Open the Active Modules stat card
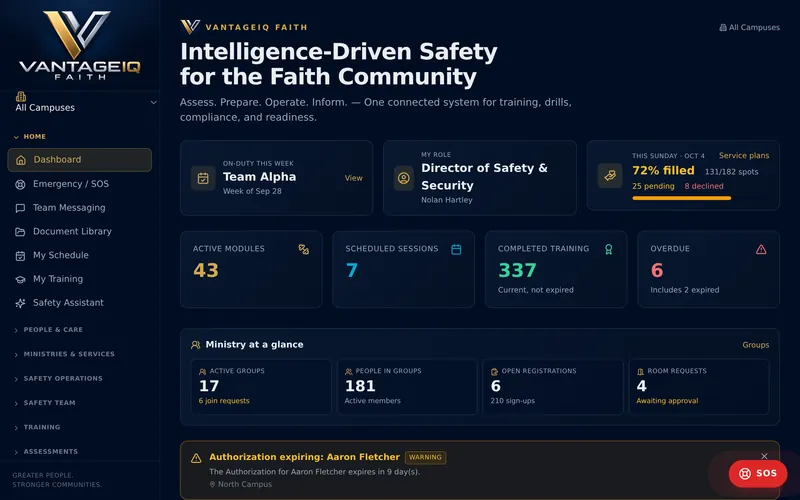This screenshot has width=800, height=500. (x=251, y=269)
